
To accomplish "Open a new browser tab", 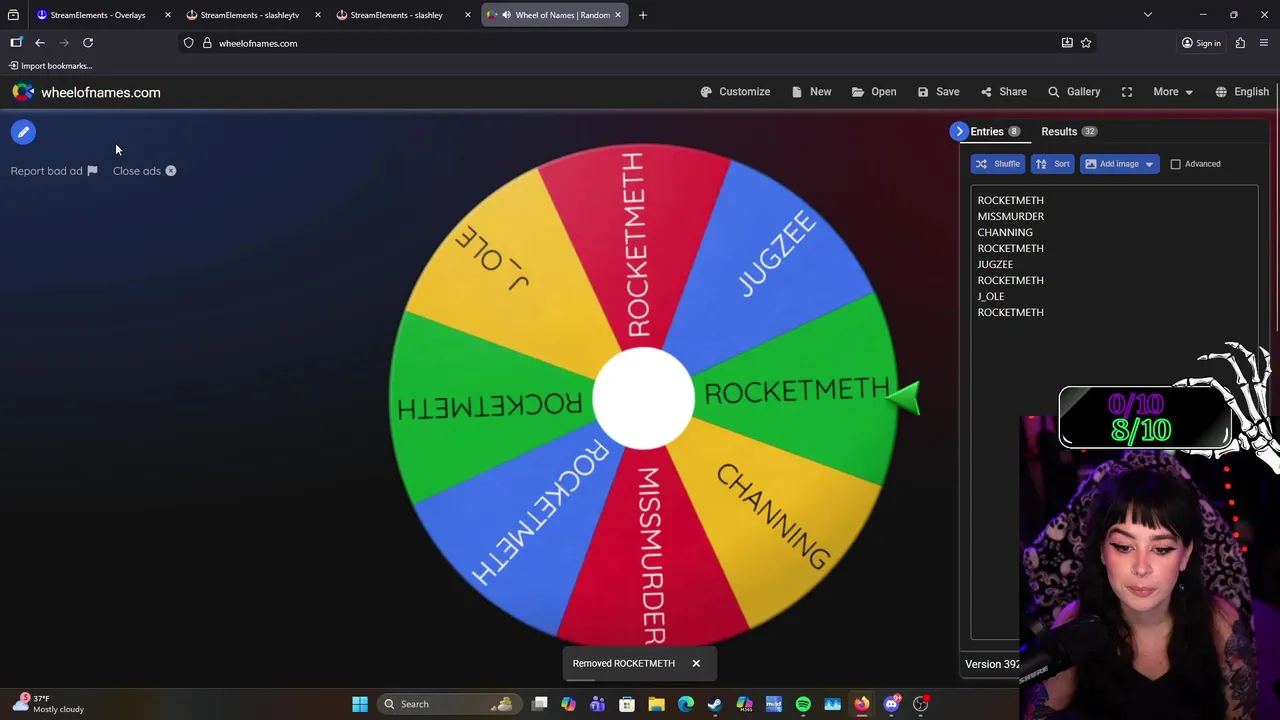I will (x=643, y=15).
